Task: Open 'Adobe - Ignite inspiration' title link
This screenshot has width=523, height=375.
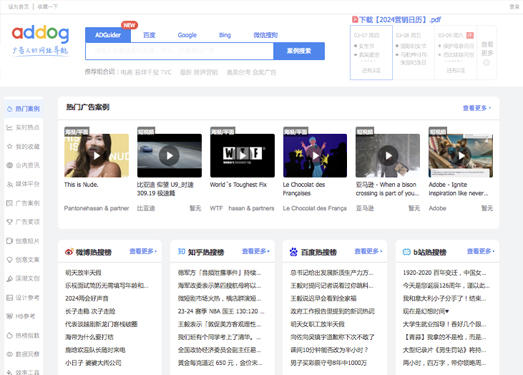Action: point(458,189)
